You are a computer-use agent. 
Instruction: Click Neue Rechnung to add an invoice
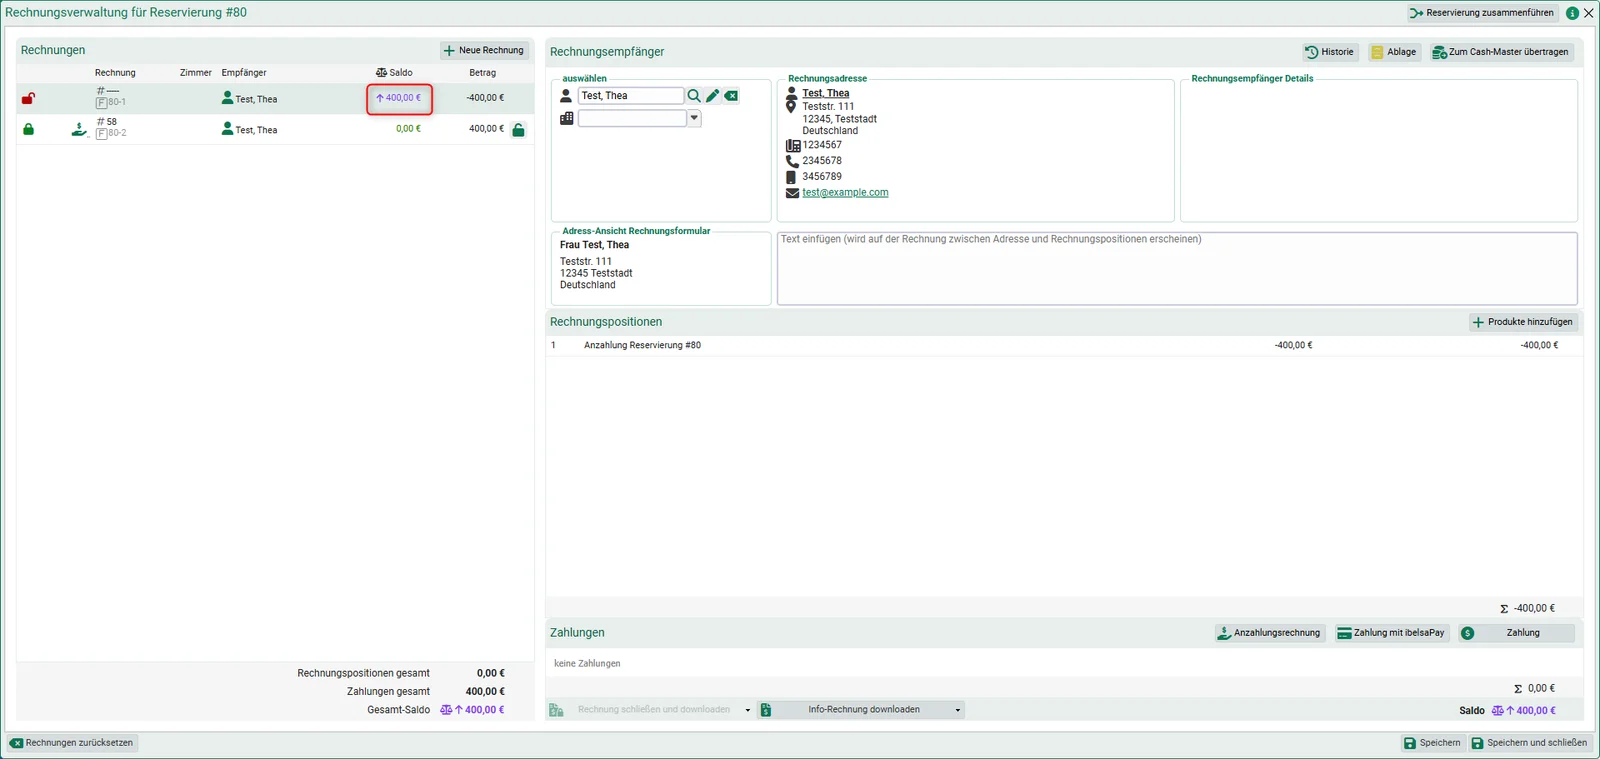(x=485, y=50)
